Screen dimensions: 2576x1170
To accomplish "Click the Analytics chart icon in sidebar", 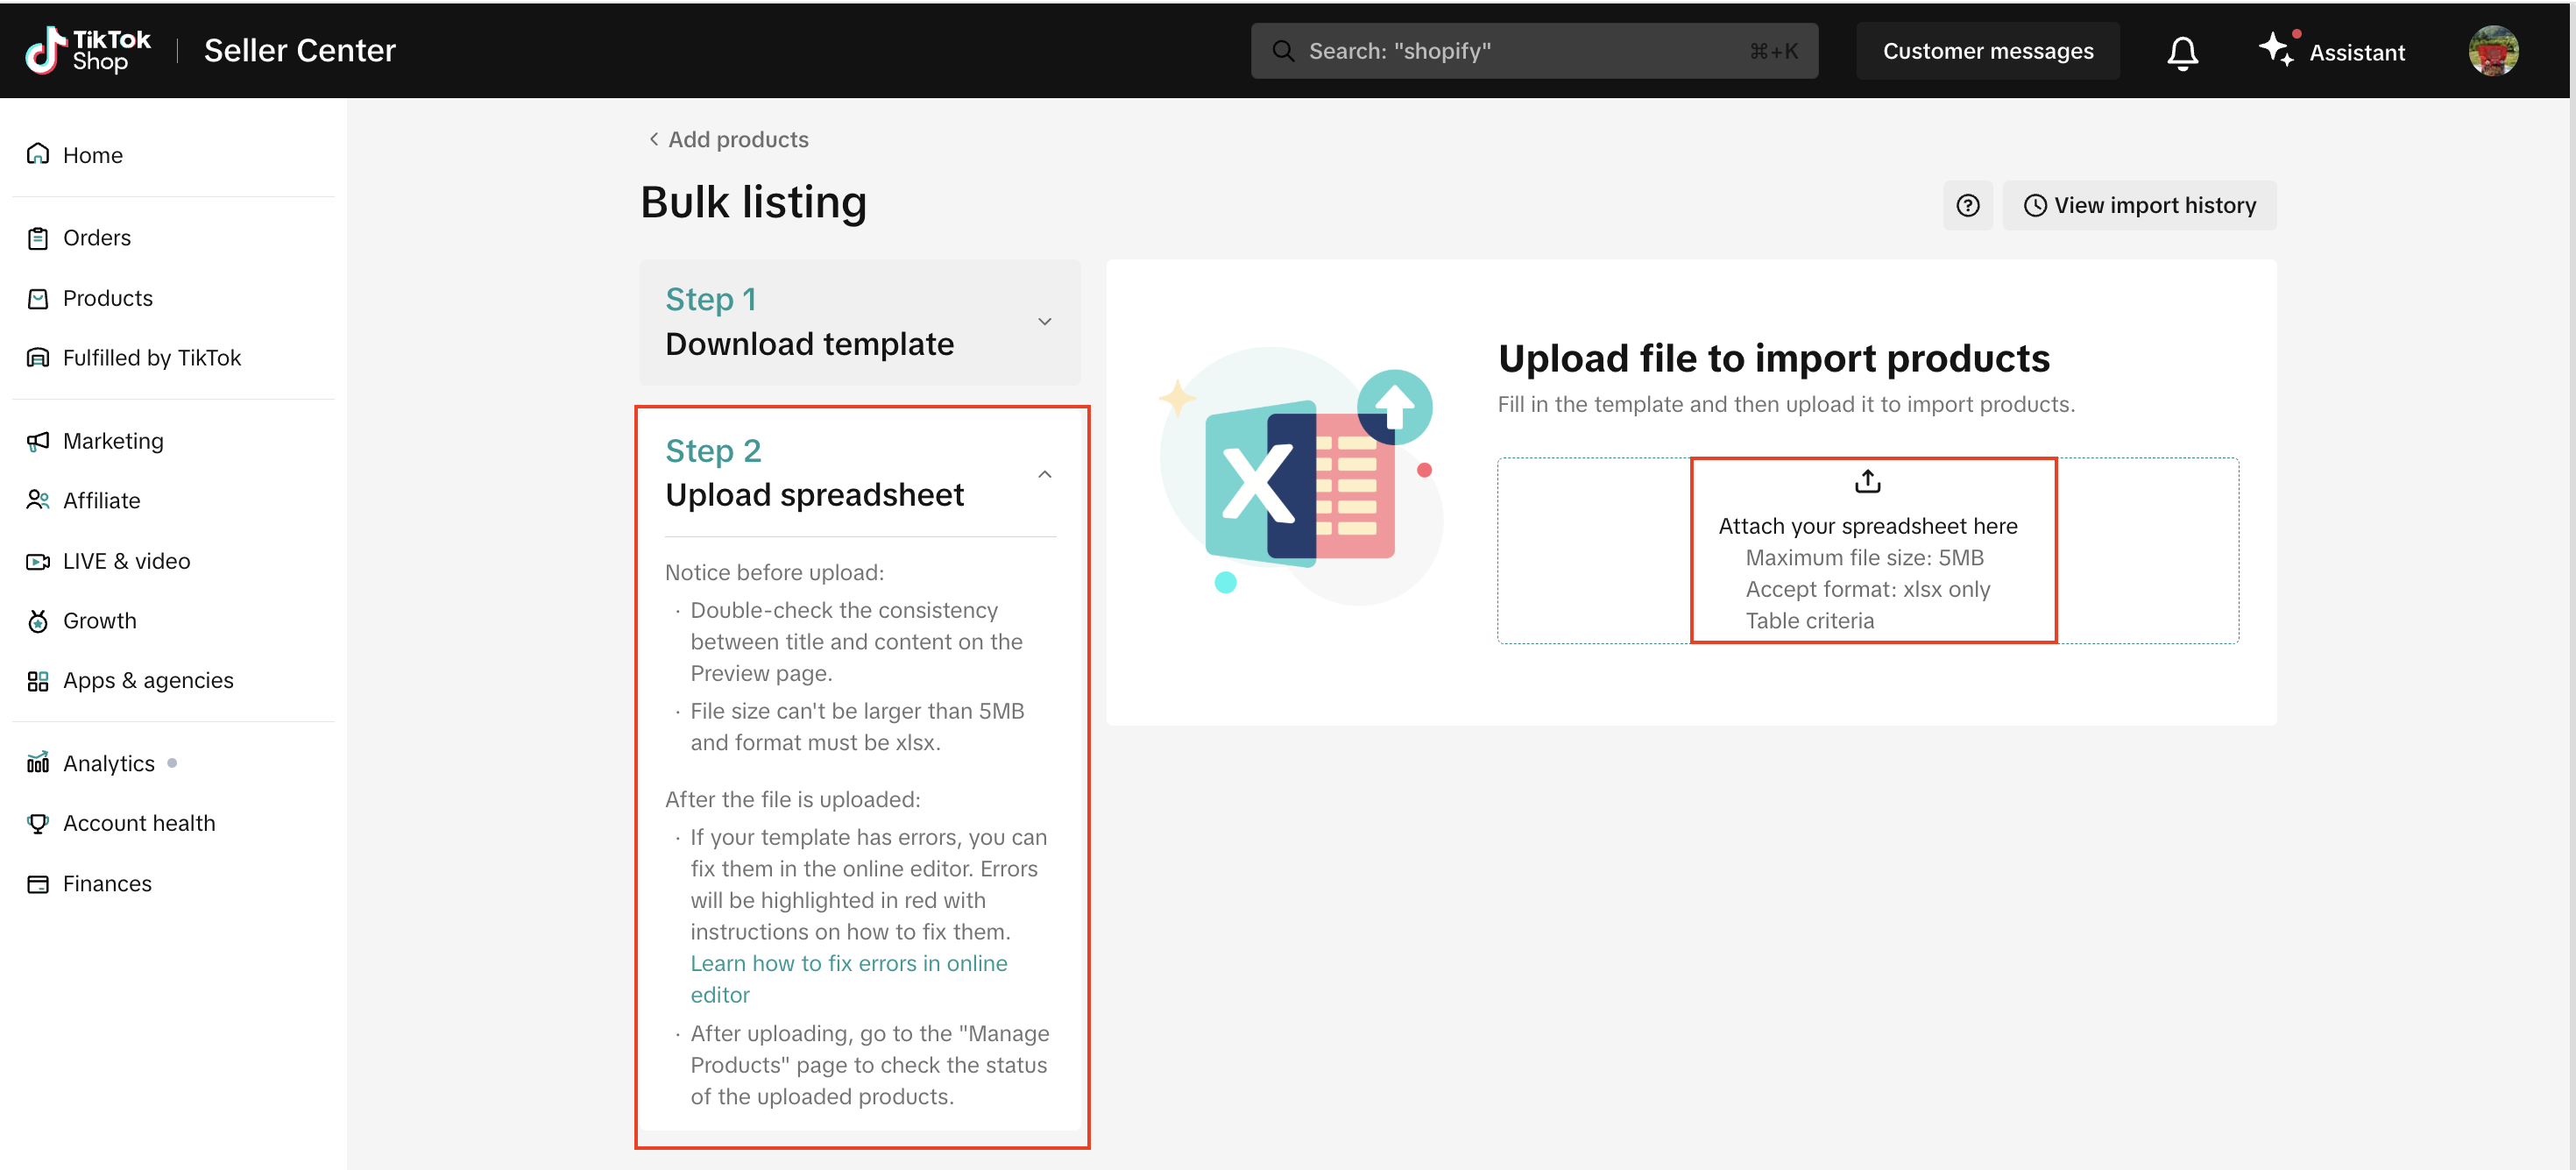I will coord(38,763).
